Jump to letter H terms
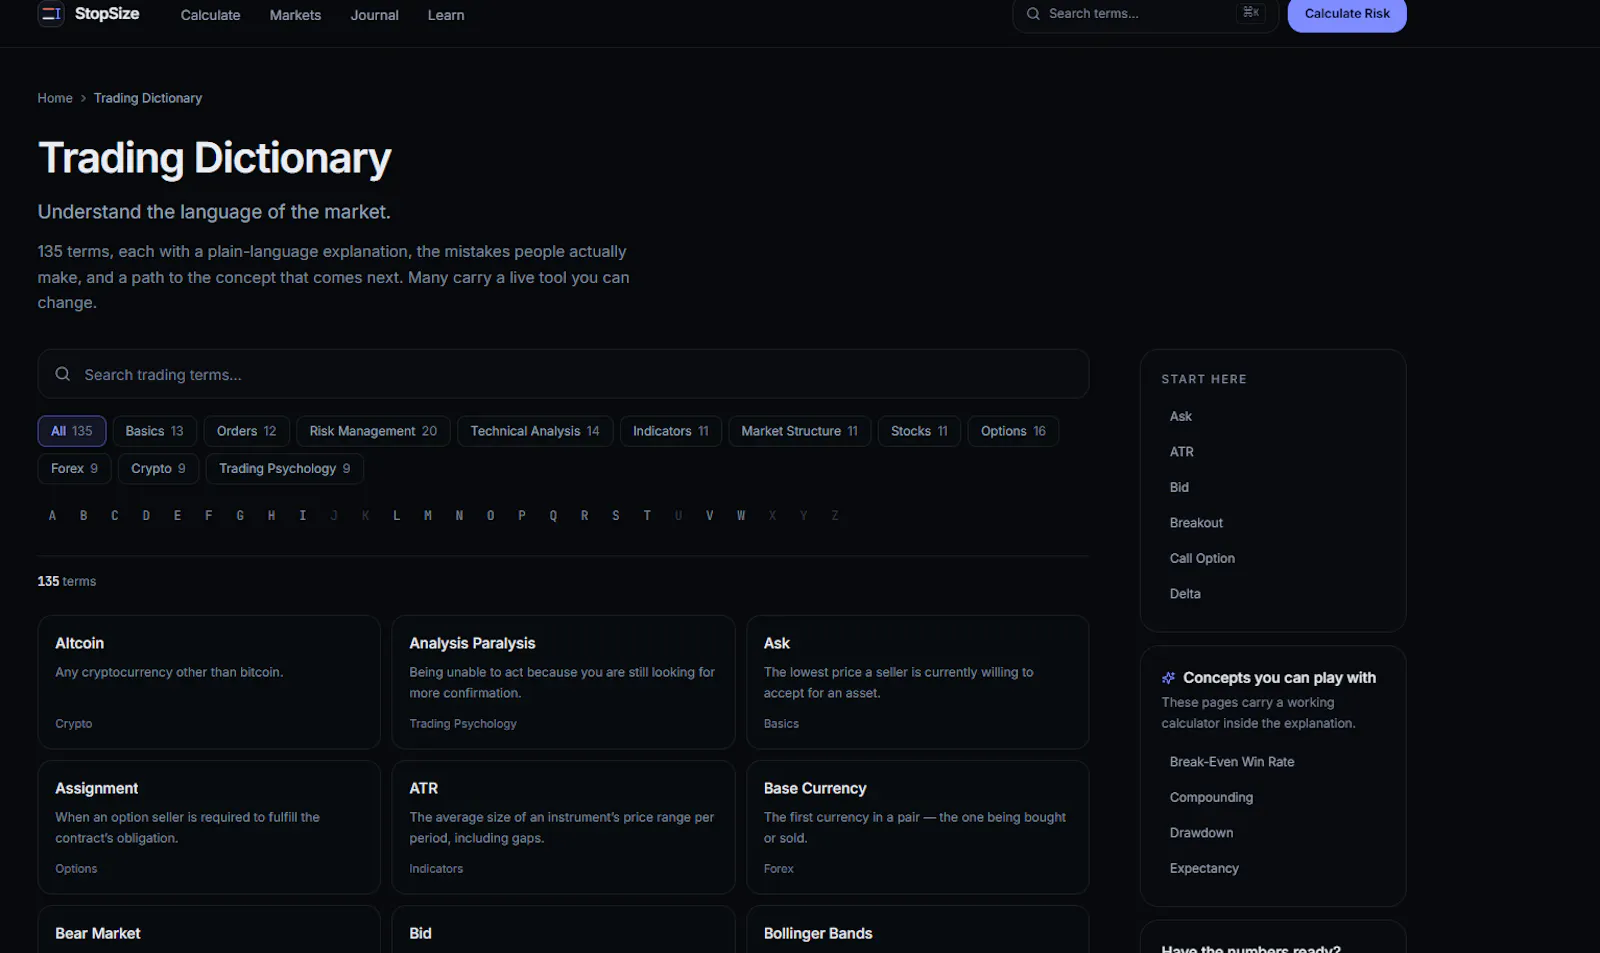1600x953 pixels. coord(271,516)
